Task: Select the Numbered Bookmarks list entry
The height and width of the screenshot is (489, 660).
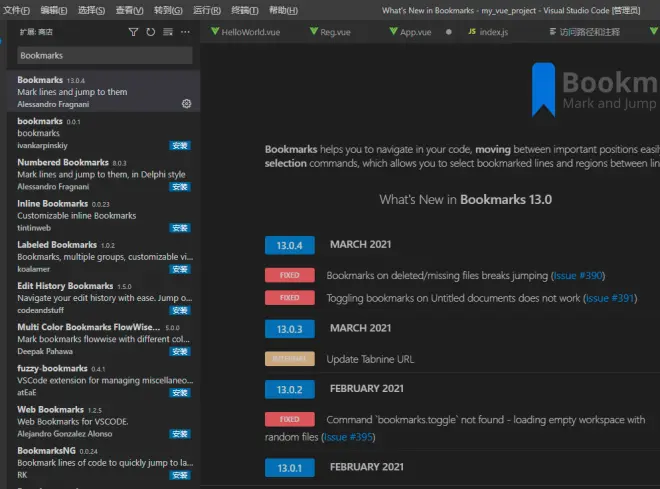Action: pyautogui.click(x=104, y=174)
